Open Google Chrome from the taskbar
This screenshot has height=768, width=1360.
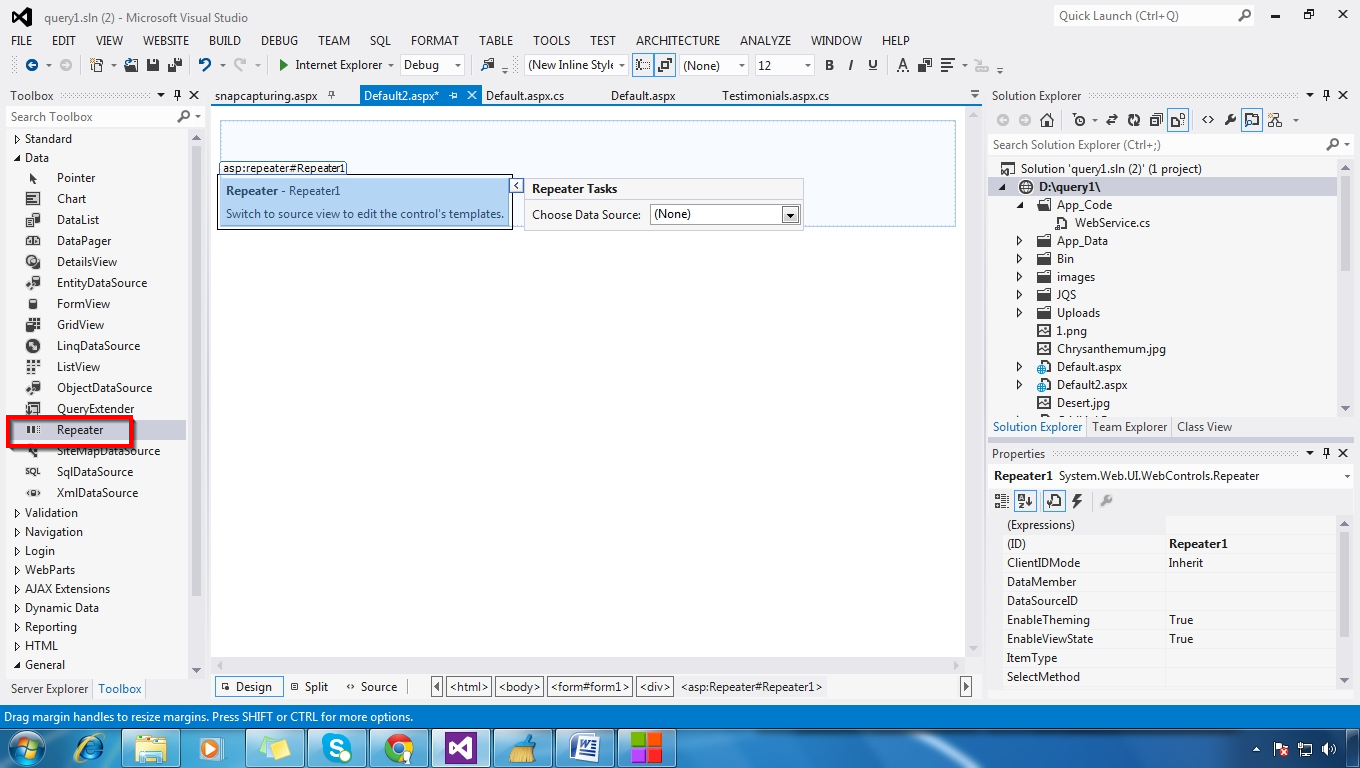coord(399,747)
